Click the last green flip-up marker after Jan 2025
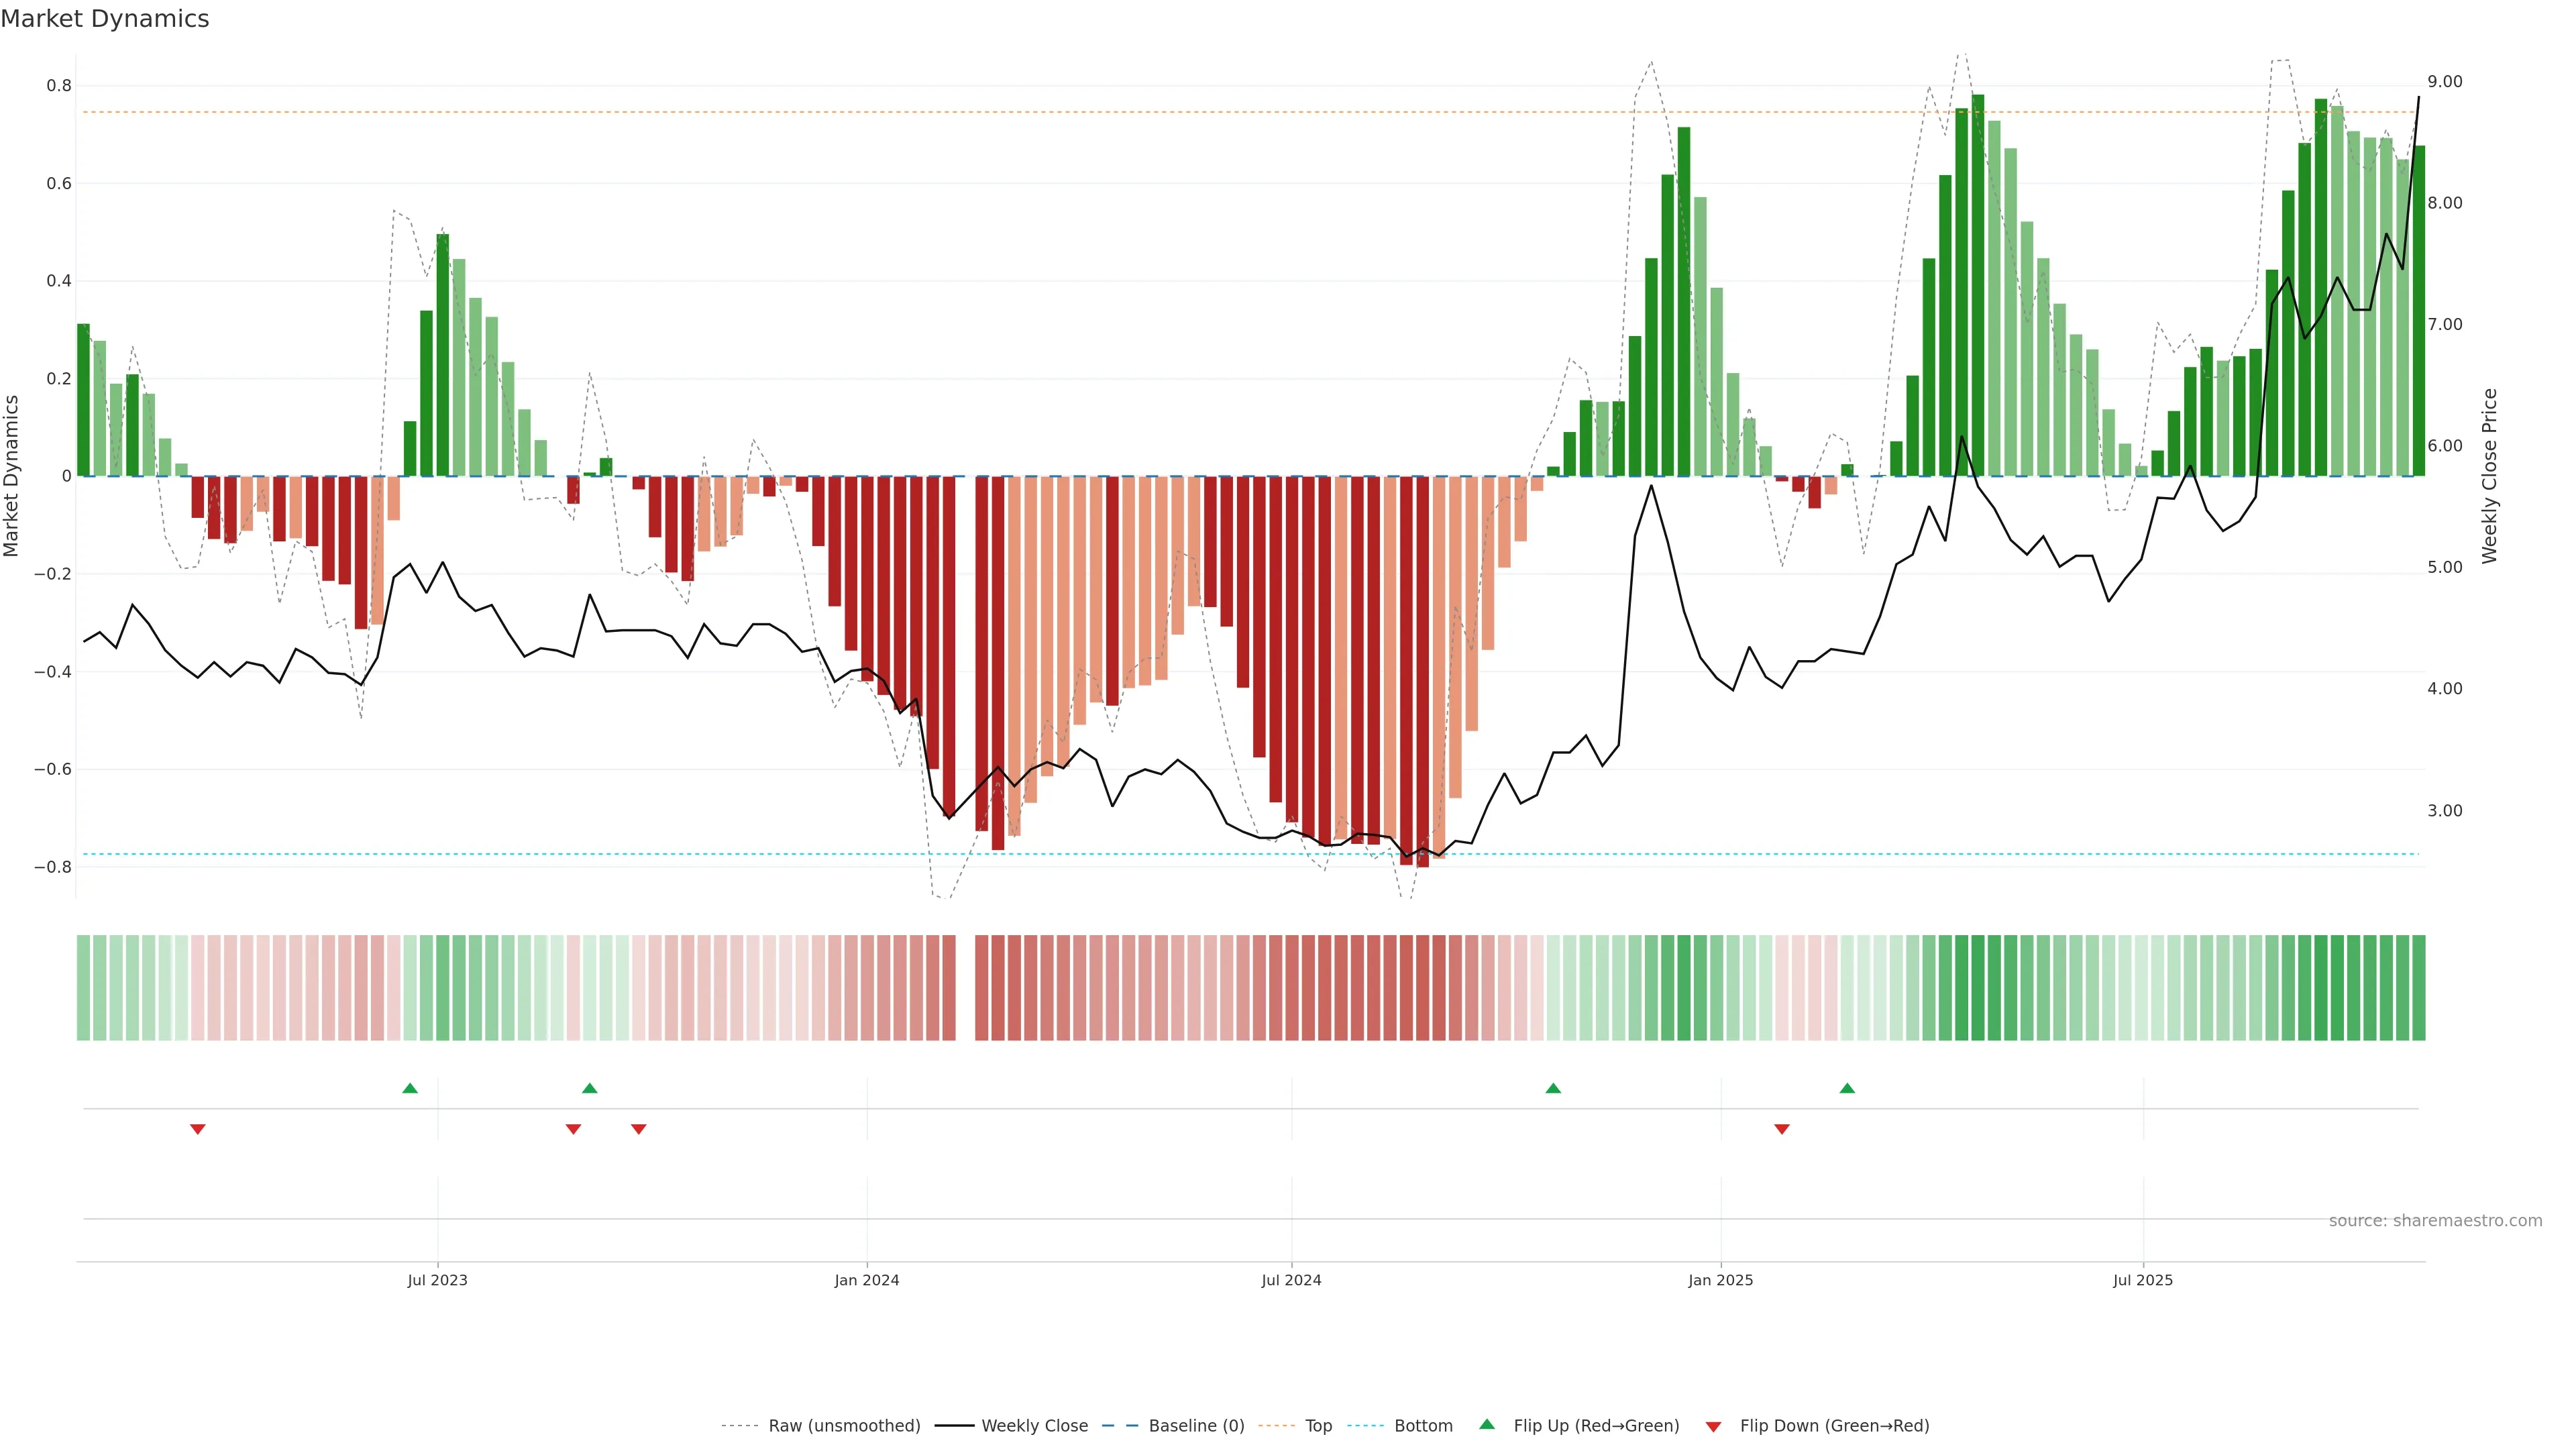The height and width of the screenshot is (1449, 2576). [1847, 1088]
